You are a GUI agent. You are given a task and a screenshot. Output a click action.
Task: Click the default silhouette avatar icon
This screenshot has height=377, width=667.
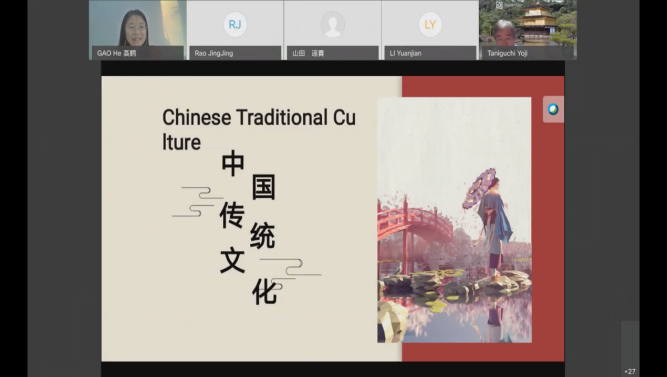(333, 25)
